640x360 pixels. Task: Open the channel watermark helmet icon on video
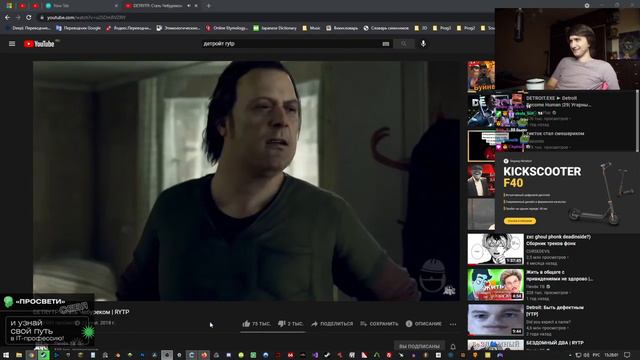coord(433,276)
